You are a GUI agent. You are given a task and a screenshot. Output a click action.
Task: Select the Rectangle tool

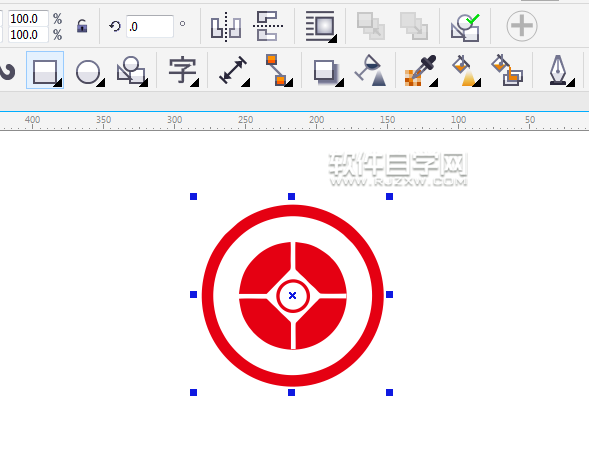tap(45, 71)
